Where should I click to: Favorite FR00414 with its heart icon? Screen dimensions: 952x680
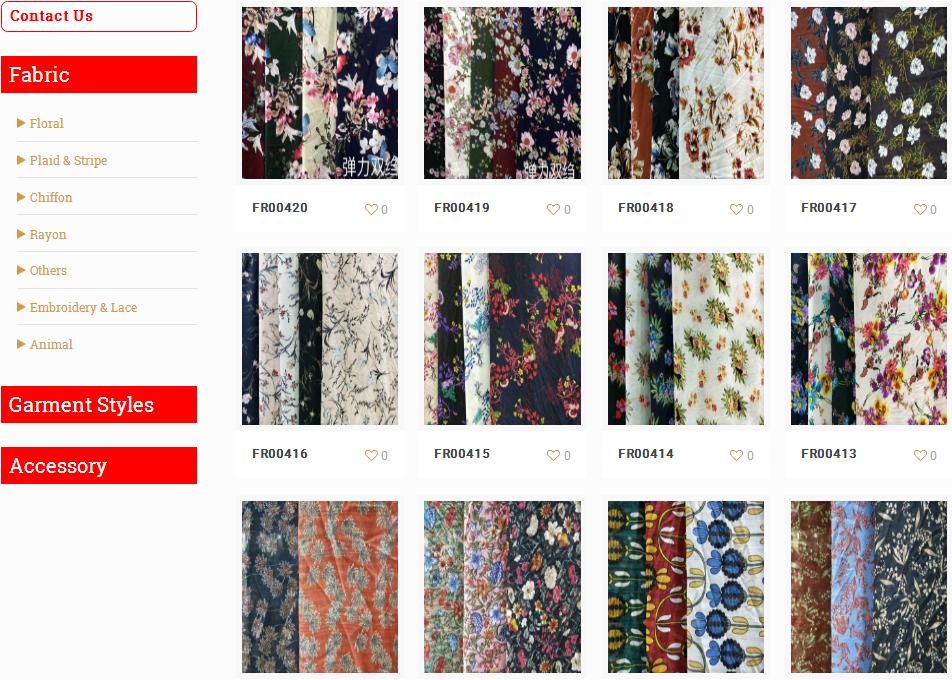(x=736, y=455)
